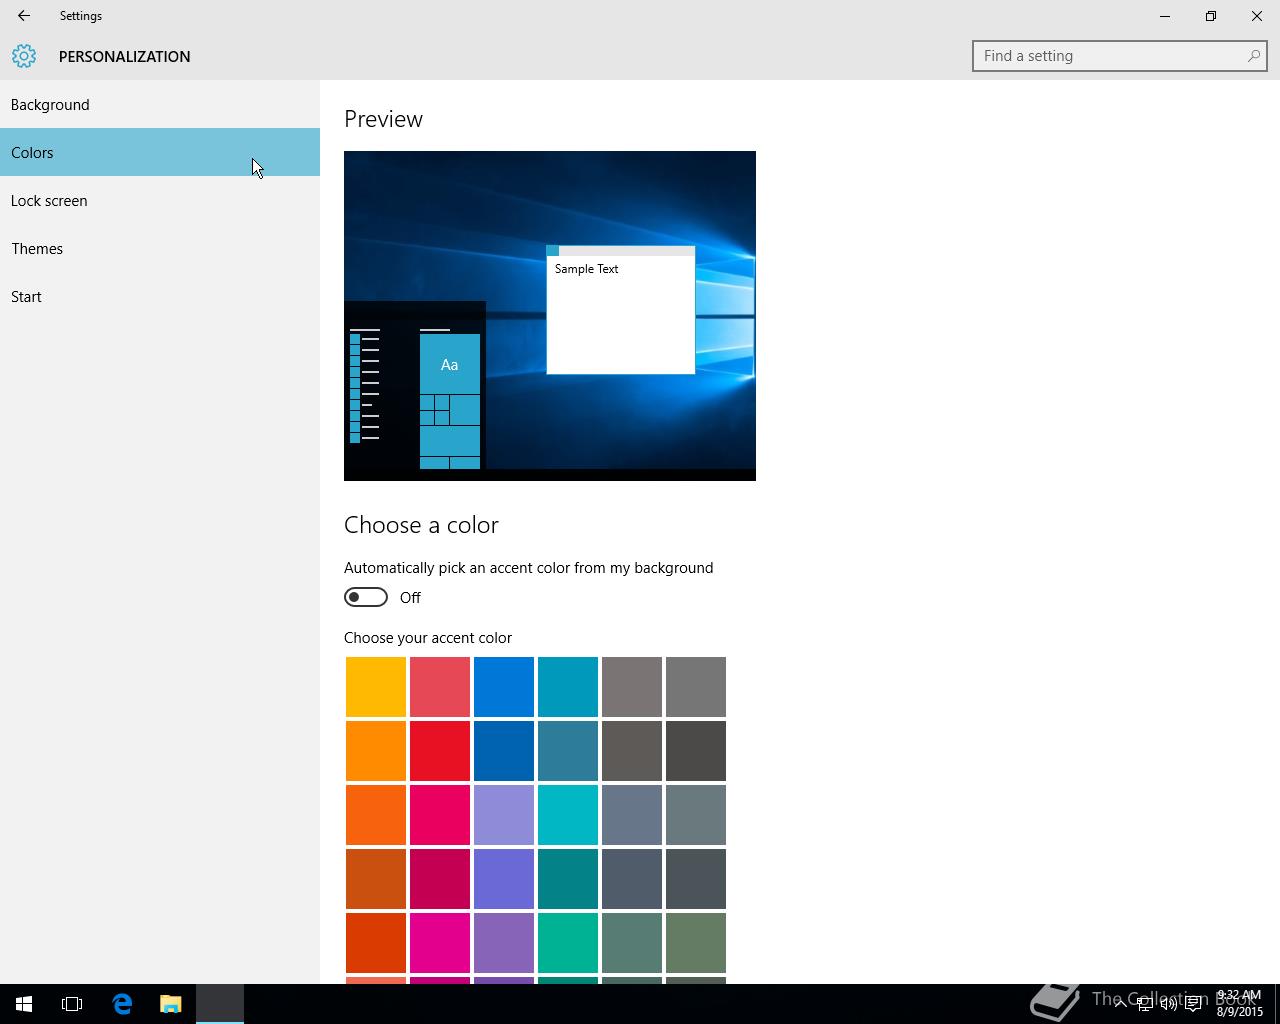Select the warm gray accent, top row

click(x=632, y=687)
